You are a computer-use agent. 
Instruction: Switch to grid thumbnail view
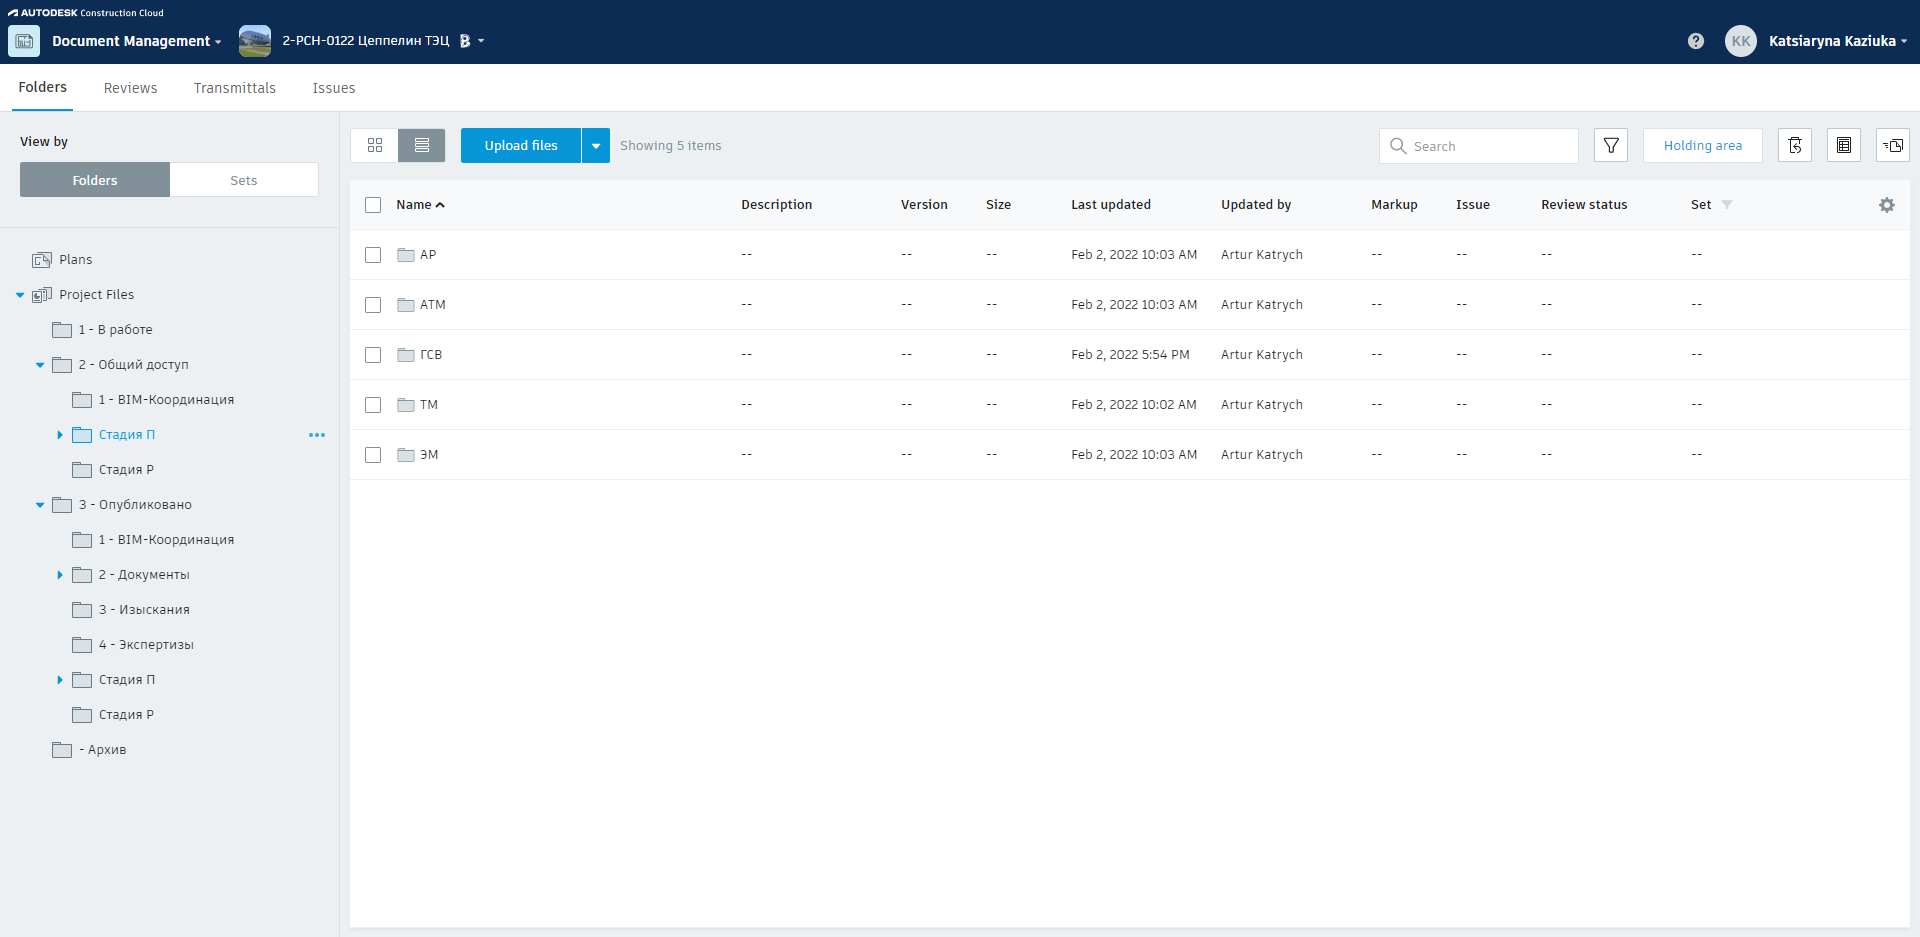point(375,145)
